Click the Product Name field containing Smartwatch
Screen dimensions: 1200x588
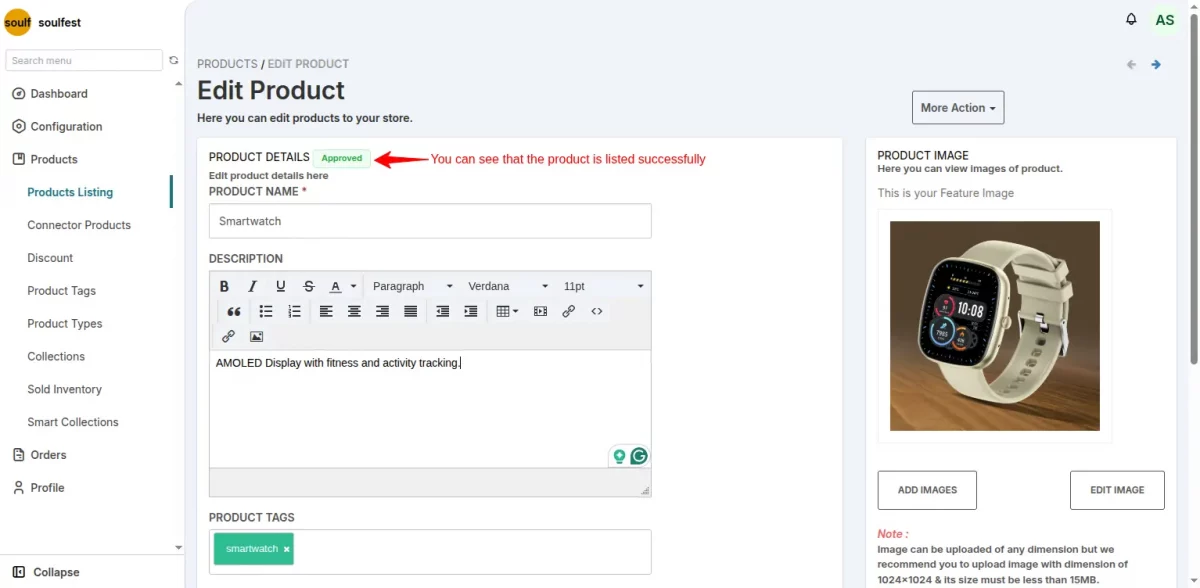tap(430, 221)
